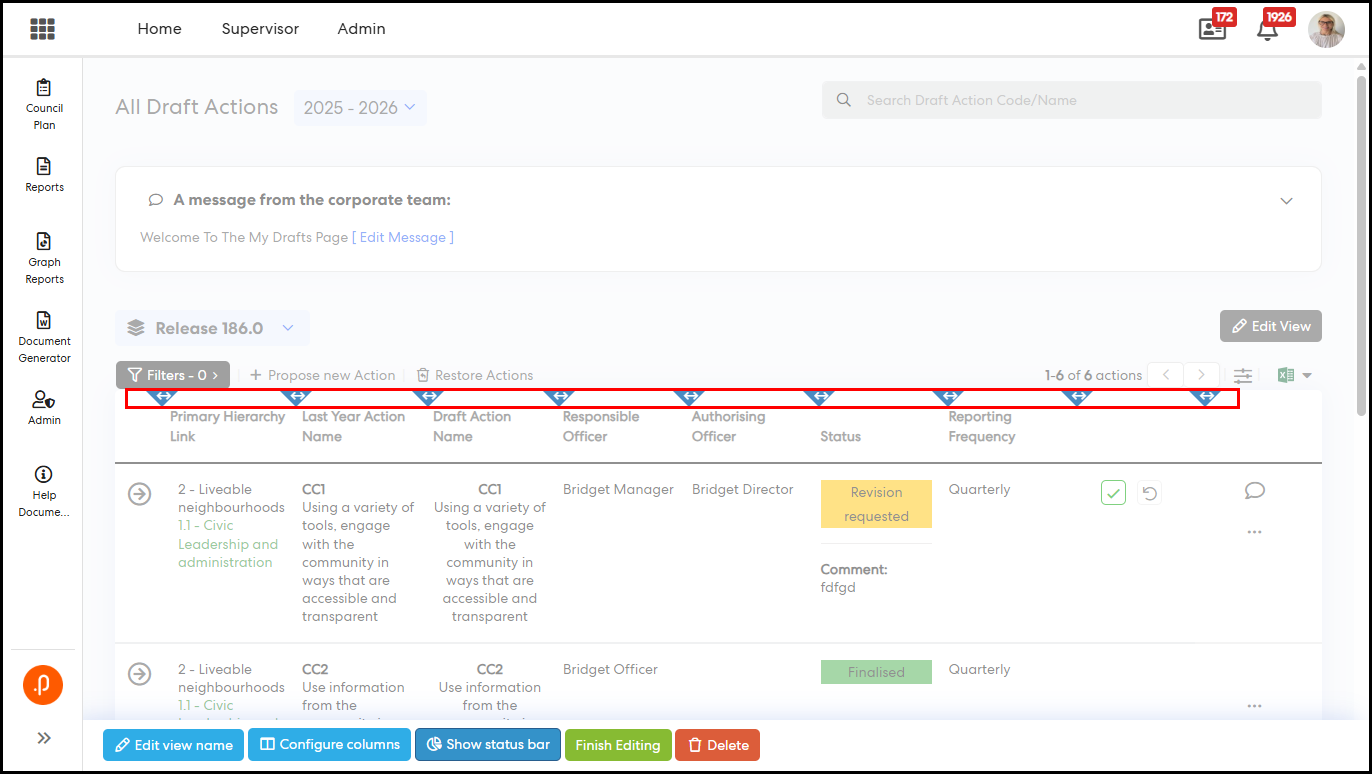Image resolution: width=1372 pixels, height=774 pixels.
Task: Collapse the corporate team message panel
Action: click(1286, 201)
